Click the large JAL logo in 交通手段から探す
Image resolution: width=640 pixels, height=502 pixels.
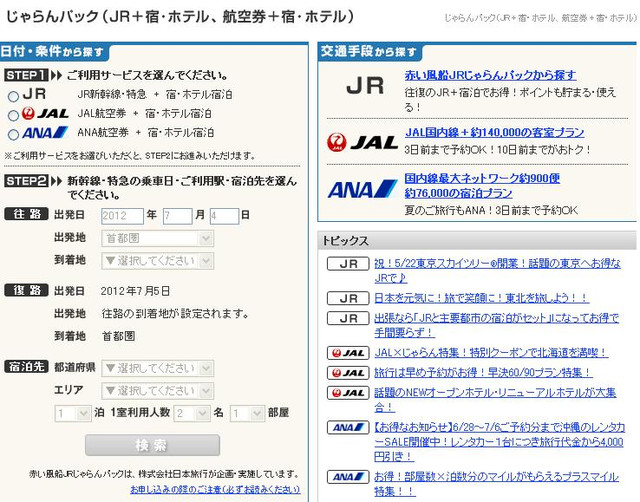[x=362, y=142]
